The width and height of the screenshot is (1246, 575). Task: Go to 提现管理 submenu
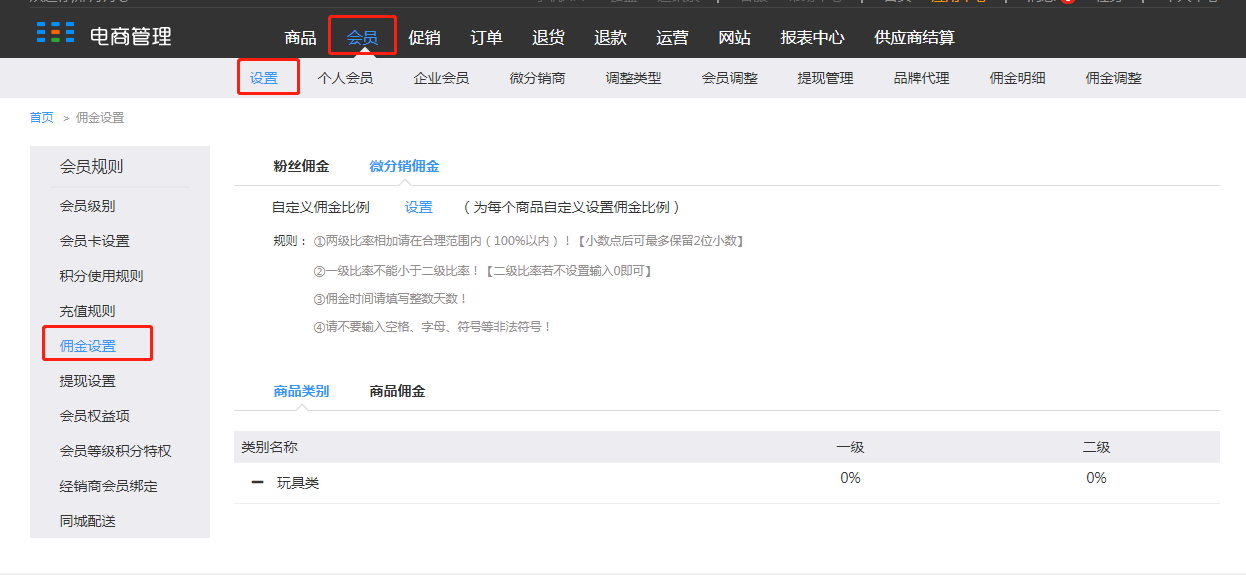tap(825, 77)
